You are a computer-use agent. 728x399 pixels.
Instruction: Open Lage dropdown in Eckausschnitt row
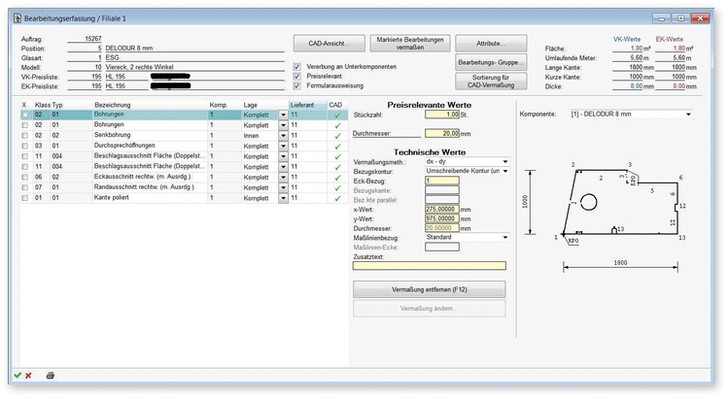coord(283,177)
